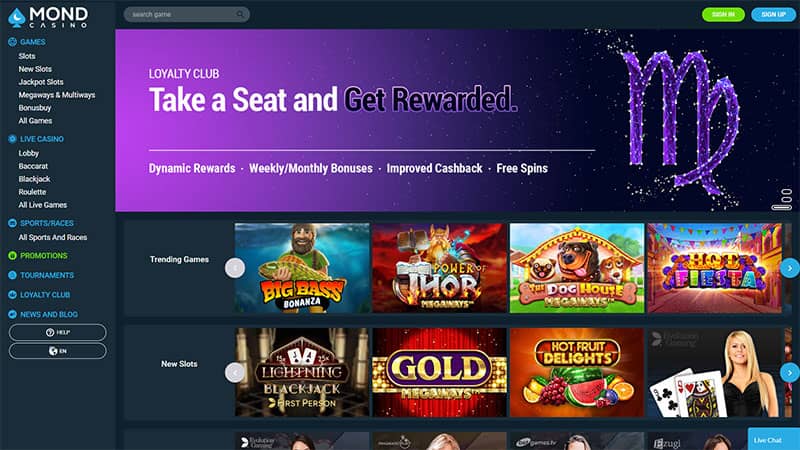Click the Tournaments sidebar icon

(x=12, y=275)
